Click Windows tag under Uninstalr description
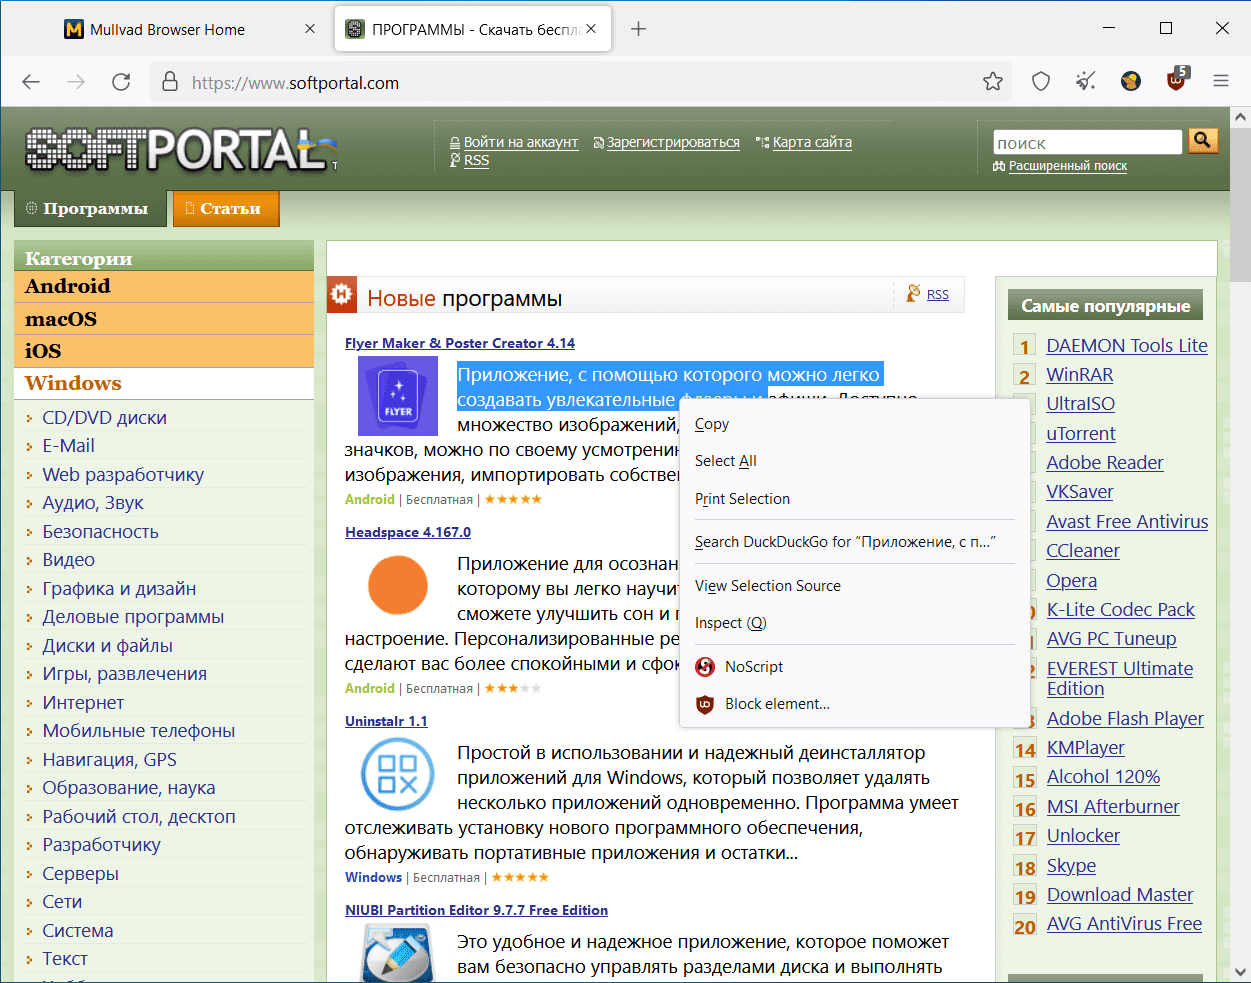This screenshot has width=1251, height=983. [x=373, y=877]
